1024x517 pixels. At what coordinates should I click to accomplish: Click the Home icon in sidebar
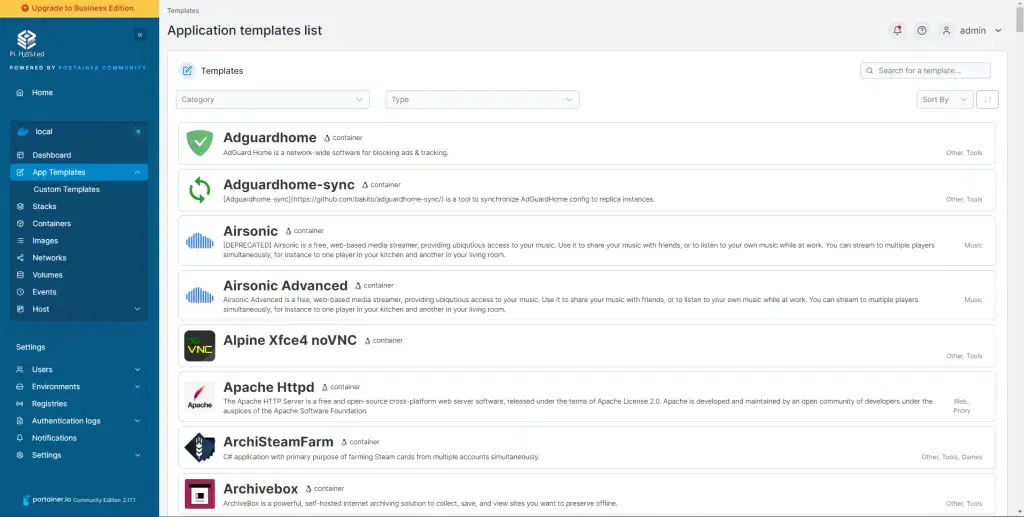point(20,93)
